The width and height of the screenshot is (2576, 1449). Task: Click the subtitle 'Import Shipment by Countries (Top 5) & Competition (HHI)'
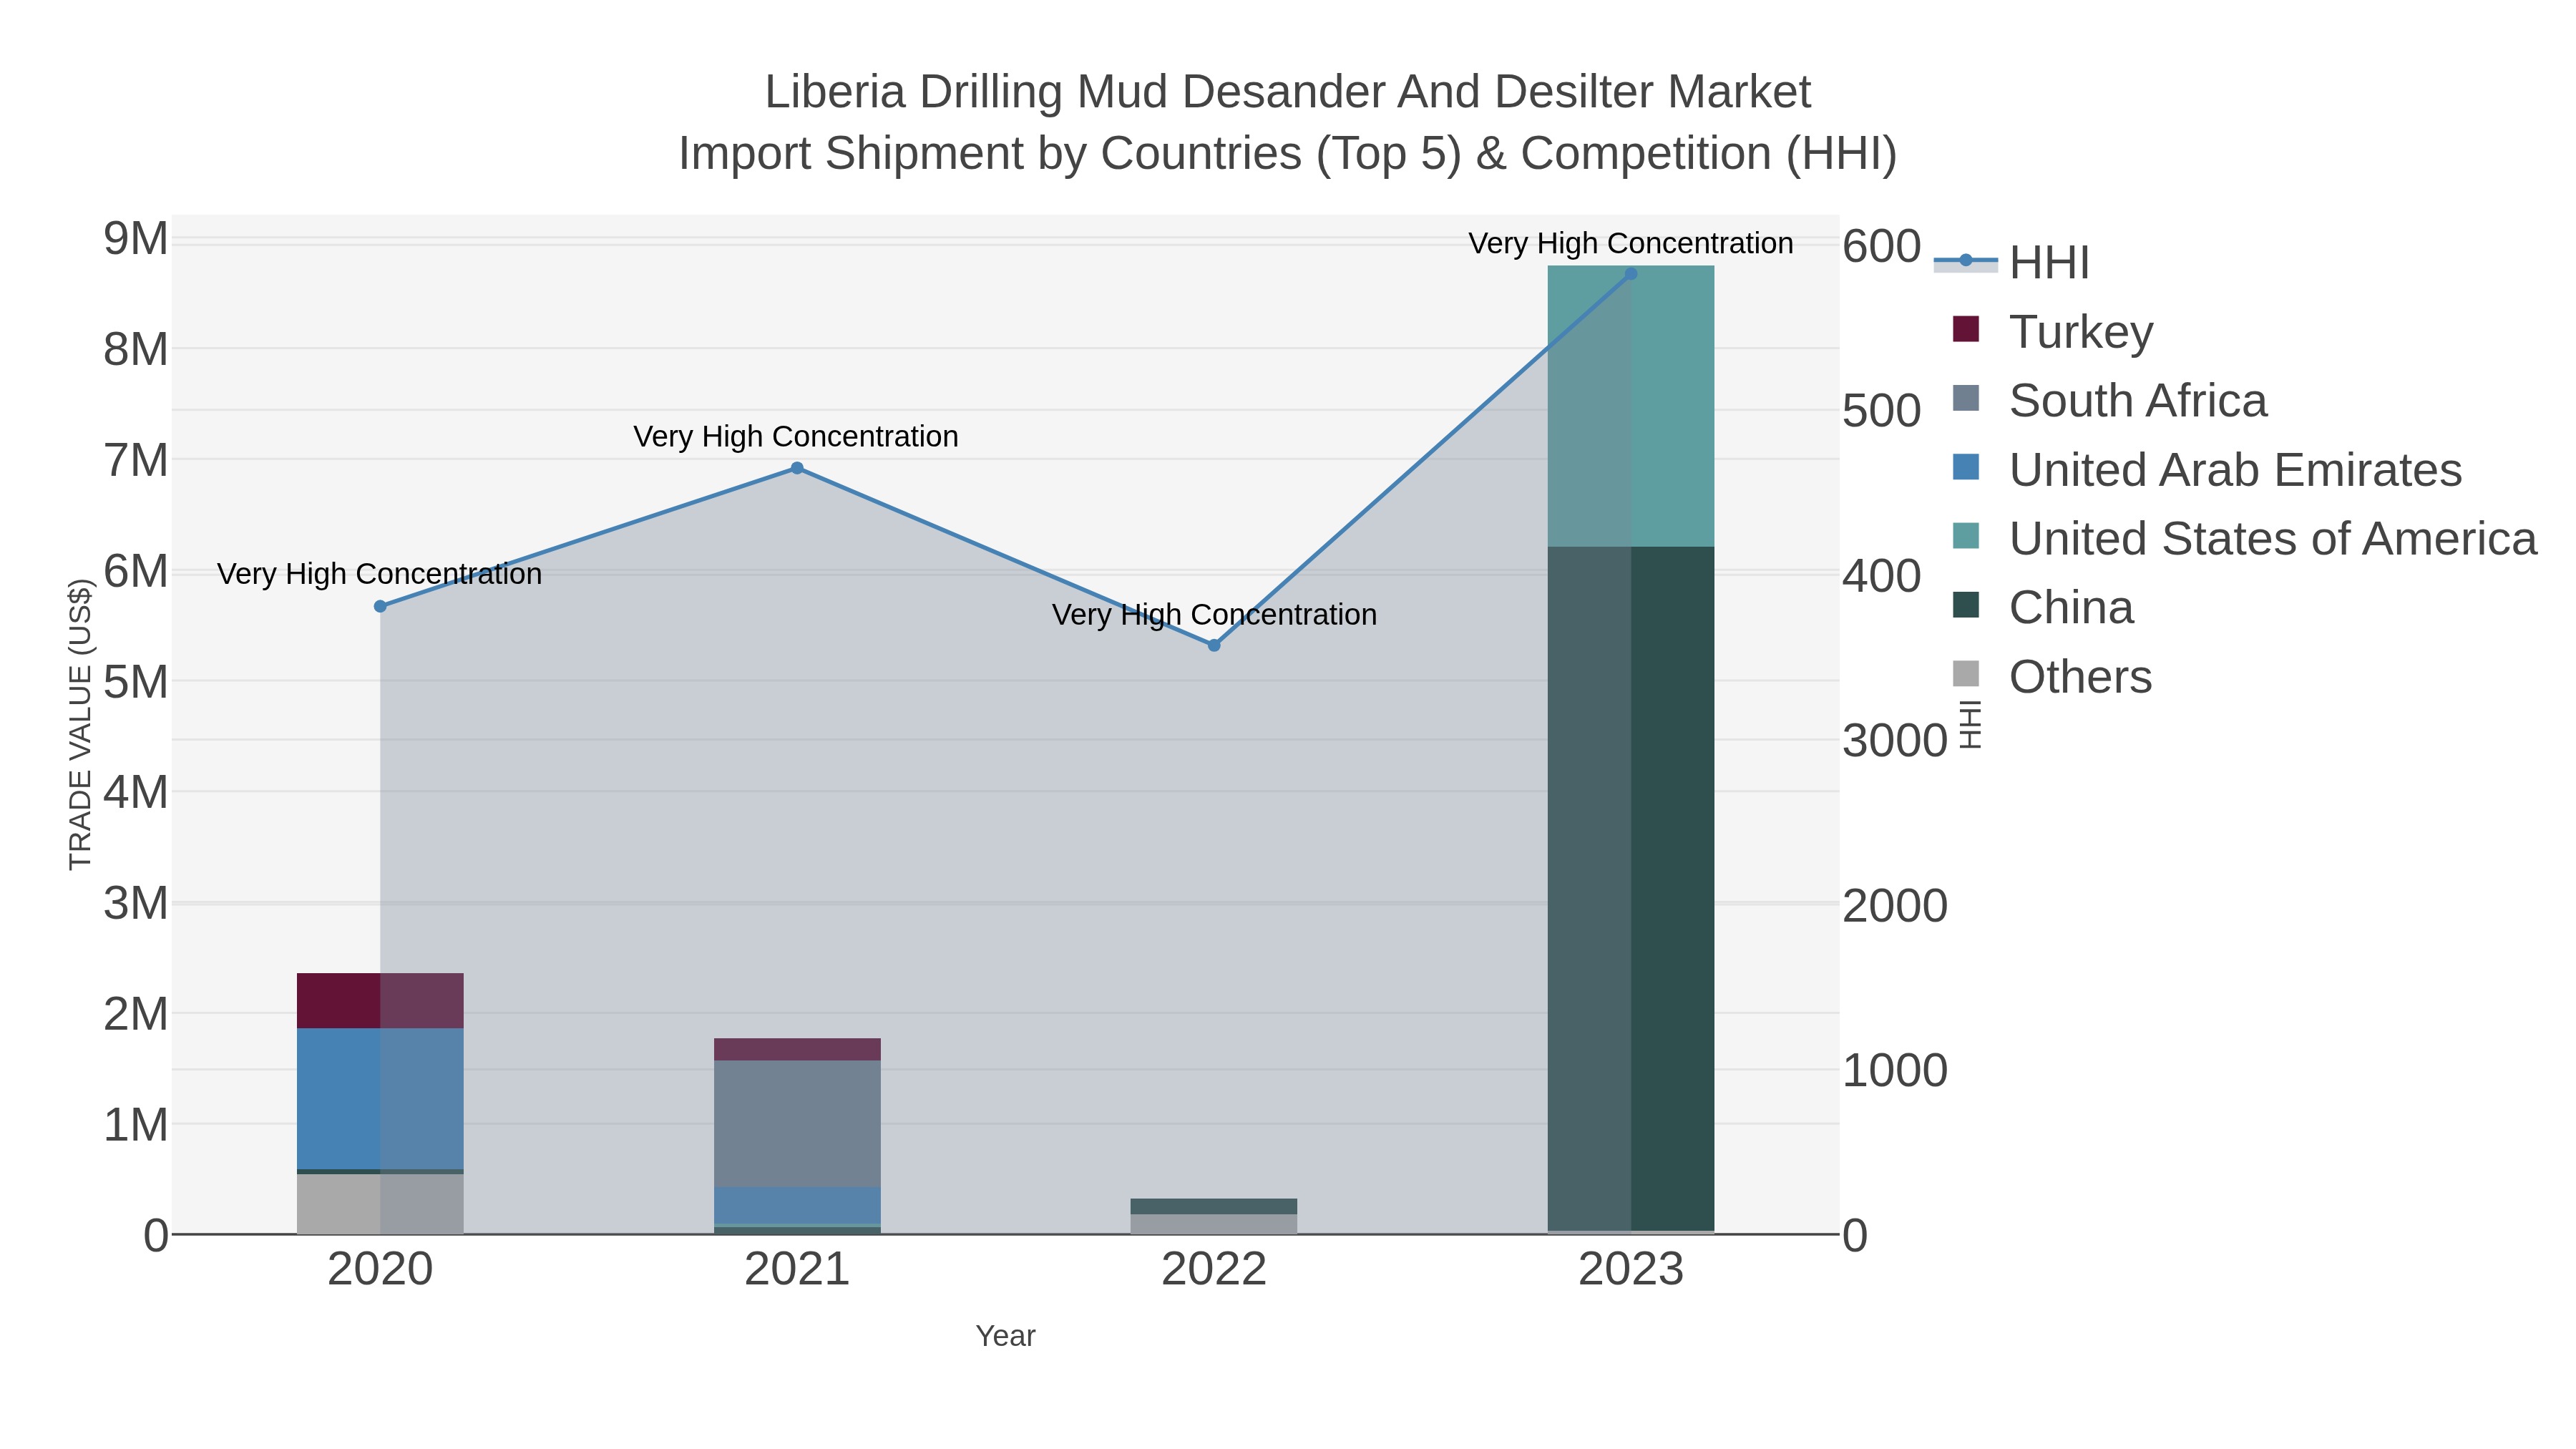[x=1288, y=154]
